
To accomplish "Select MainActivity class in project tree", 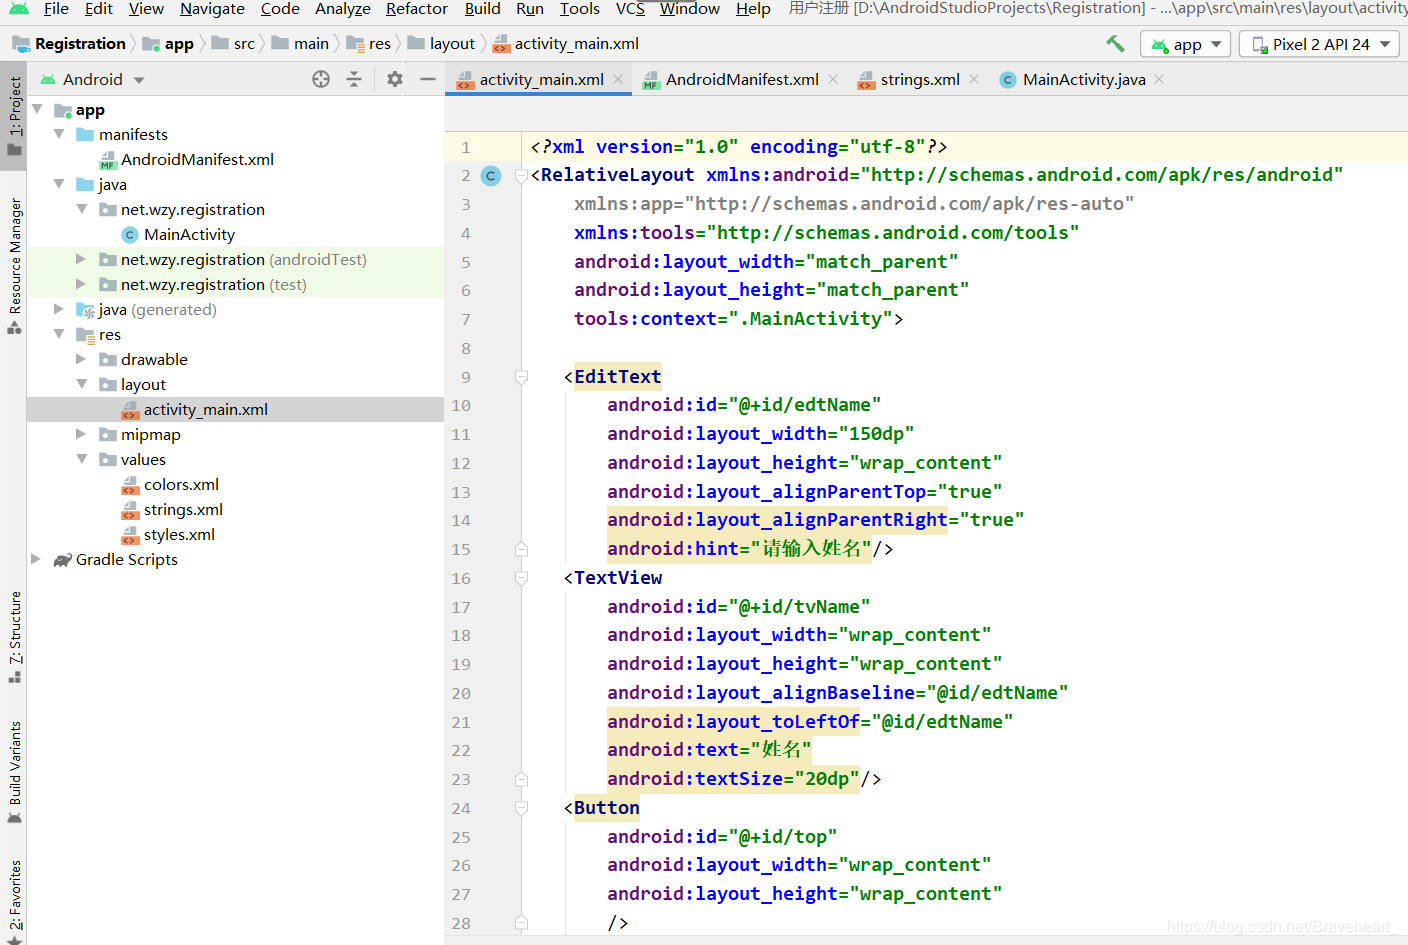I will [178, 234].
